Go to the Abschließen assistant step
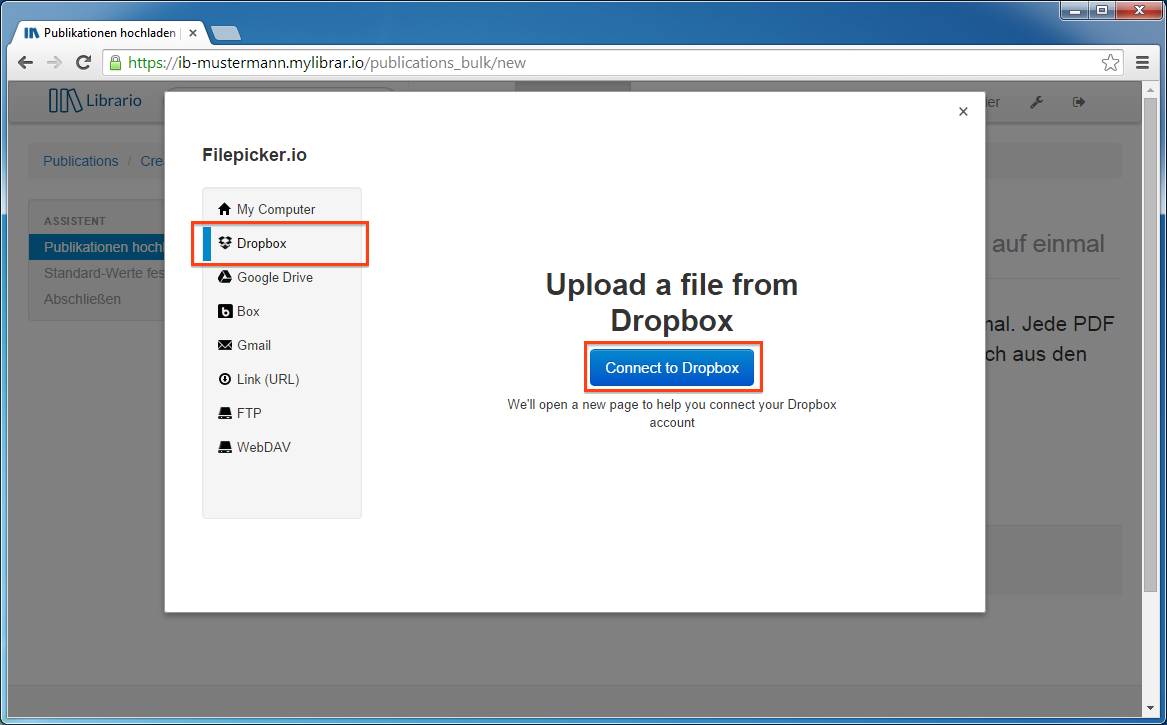 click(97, 299)
